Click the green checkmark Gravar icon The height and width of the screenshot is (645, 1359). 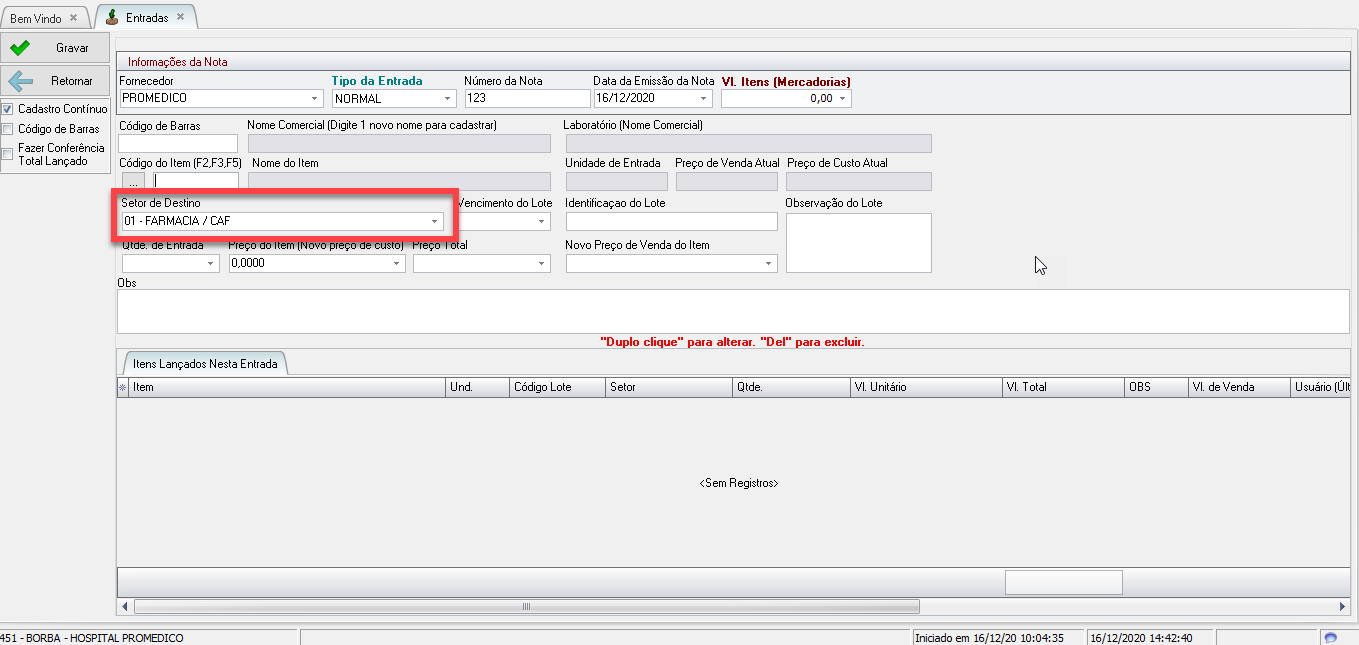point(20,48)
